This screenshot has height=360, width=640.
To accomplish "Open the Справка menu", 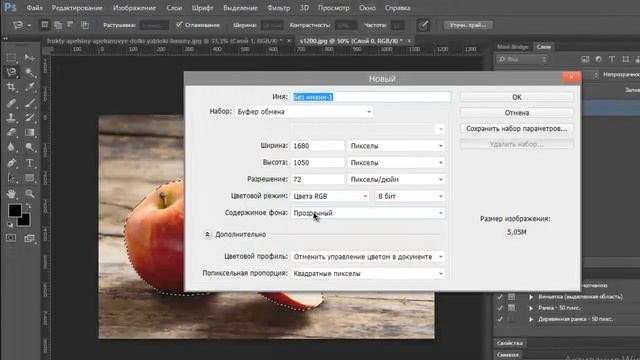I will [x=398, y=8].
